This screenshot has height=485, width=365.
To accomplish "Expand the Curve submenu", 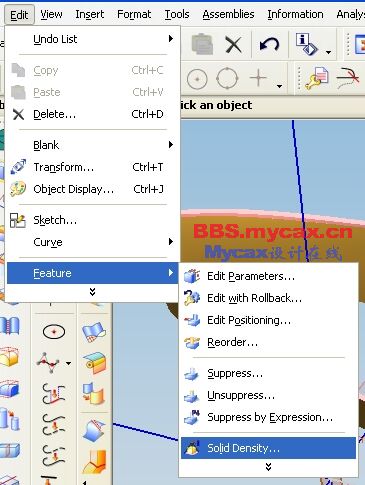I will coord(92,242).
